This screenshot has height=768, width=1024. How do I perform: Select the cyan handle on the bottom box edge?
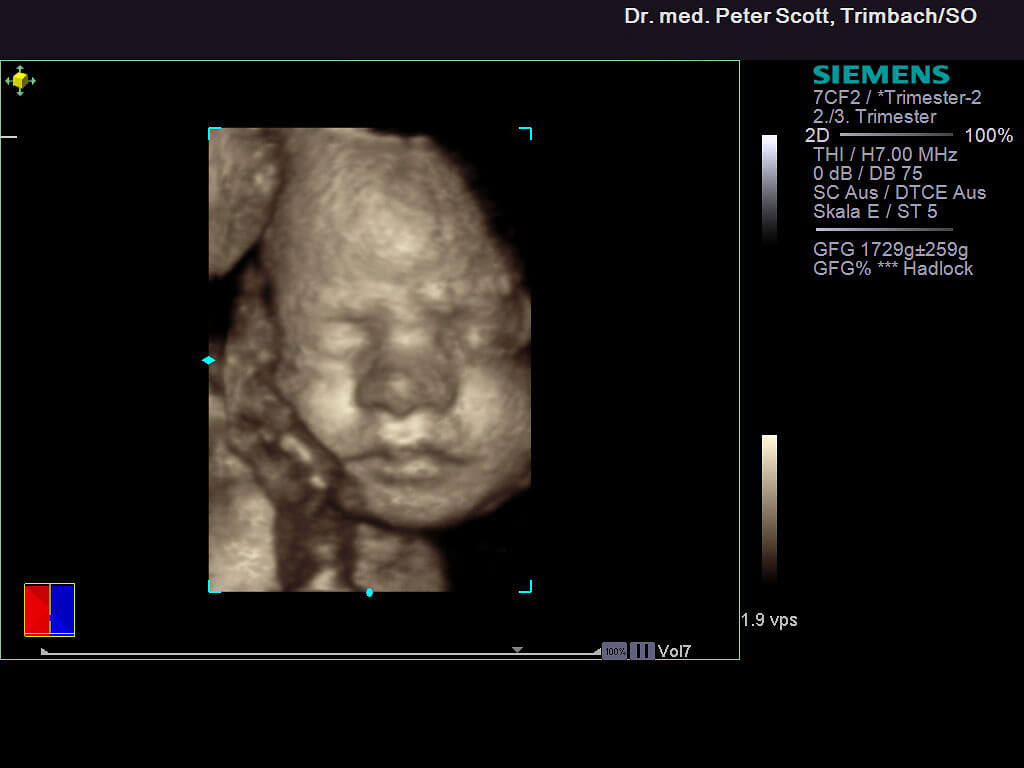coord(369,592)
